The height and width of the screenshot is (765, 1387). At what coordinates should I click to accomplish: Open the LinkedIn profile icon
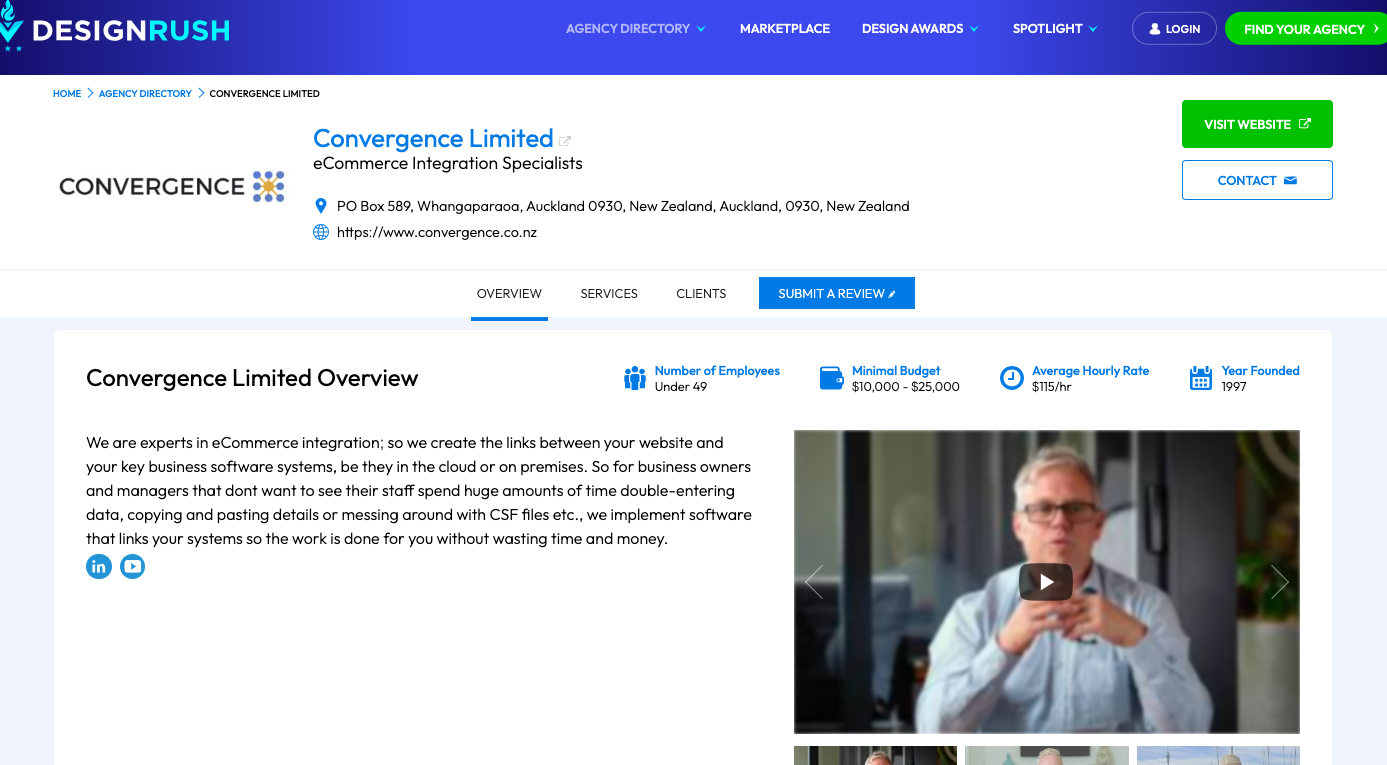tap(99, 567)
